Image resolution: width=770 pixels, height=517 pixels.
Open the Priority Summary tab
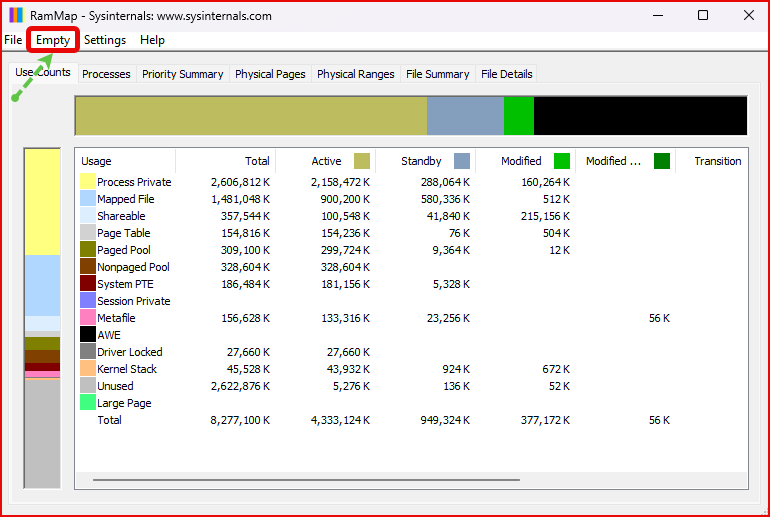(x=183, y=74)
